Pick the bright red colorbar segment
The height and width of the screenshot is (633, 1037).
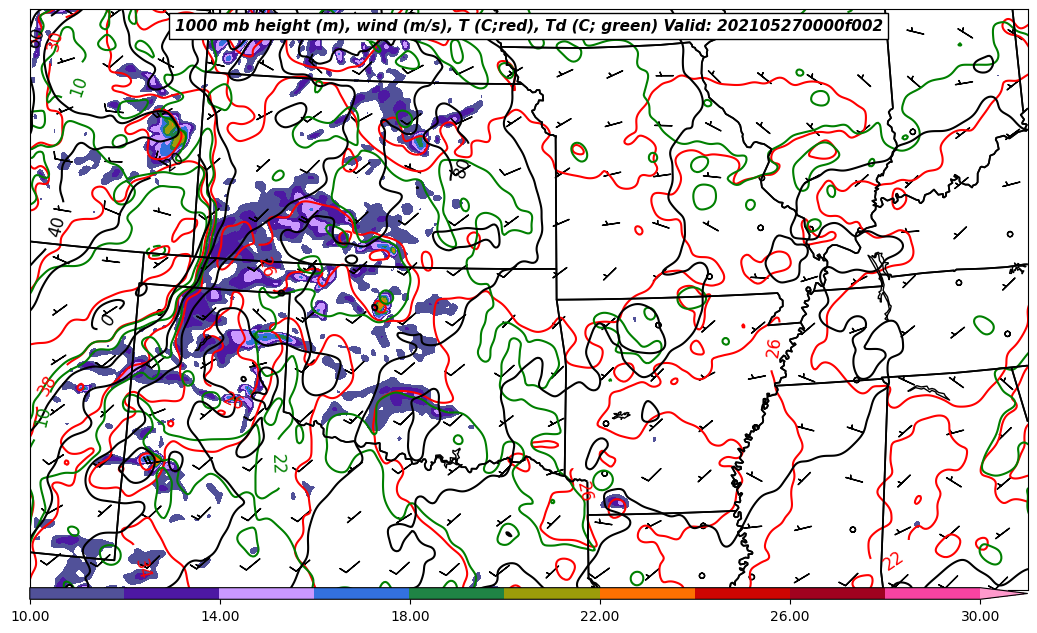742,593
